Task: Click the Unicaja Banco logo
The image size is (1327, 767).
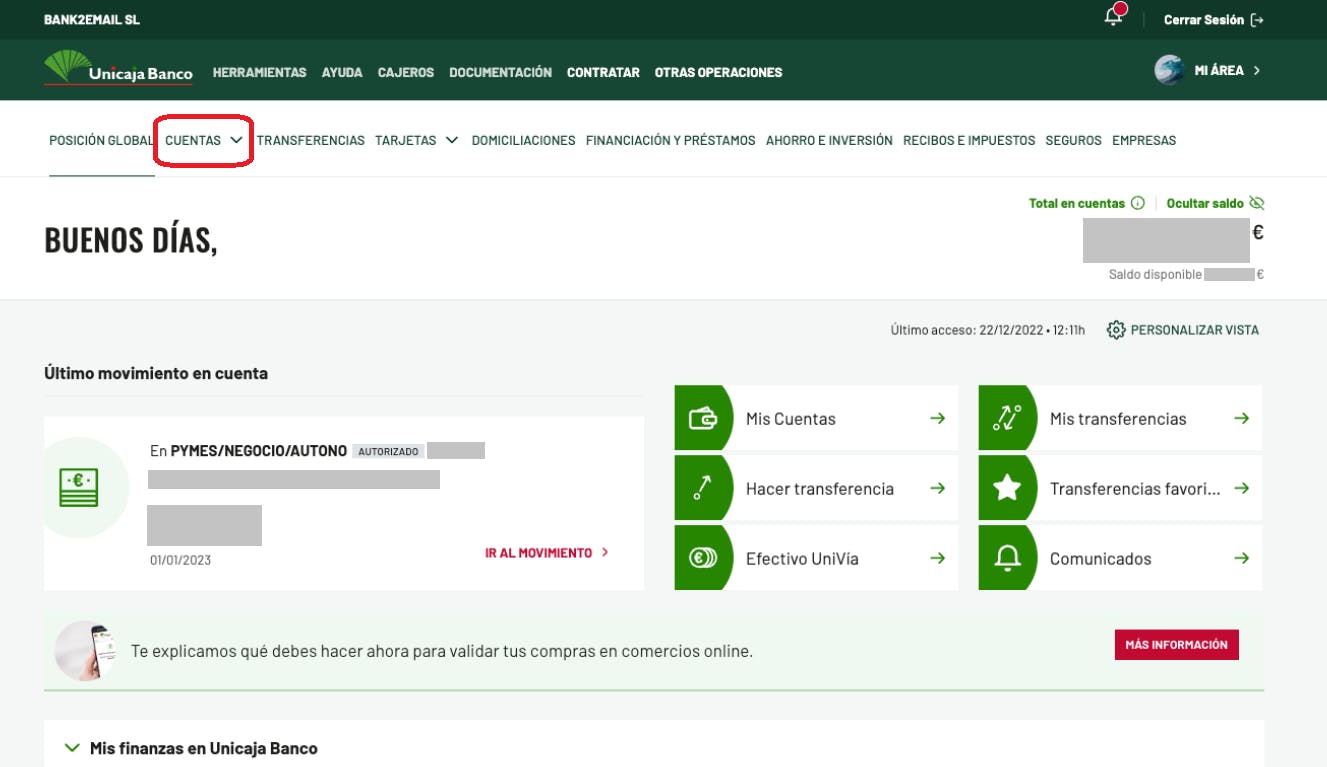Action: pos(118,69)
